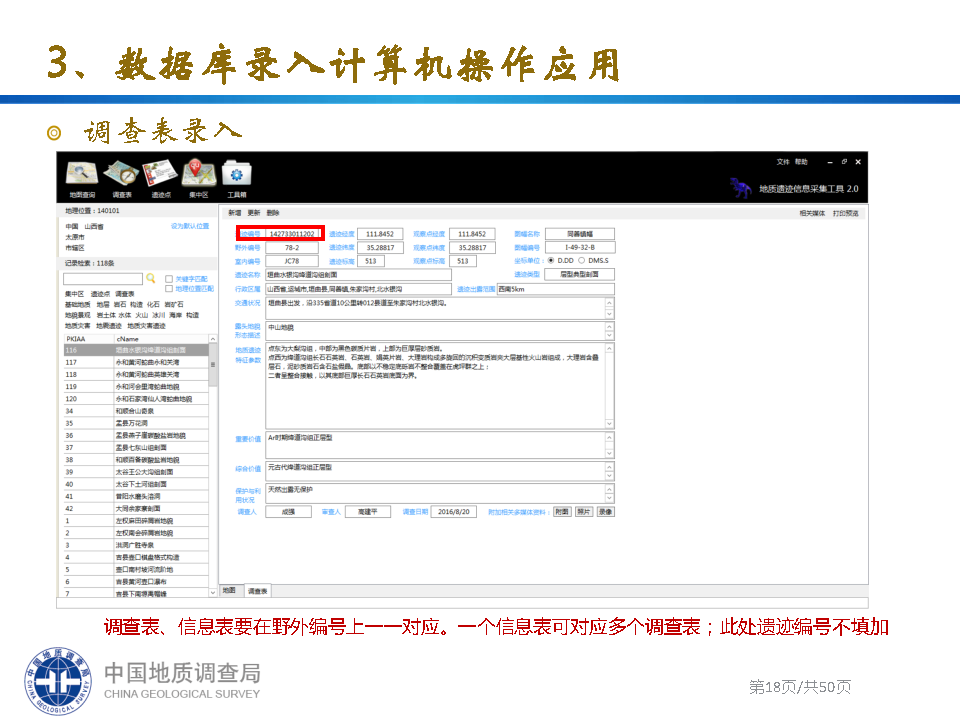Image resolution: width=960 pixels, height=720 pixels.
Task: Click up arrow of the 综合价值 text box
Action: tap(609, 467)
